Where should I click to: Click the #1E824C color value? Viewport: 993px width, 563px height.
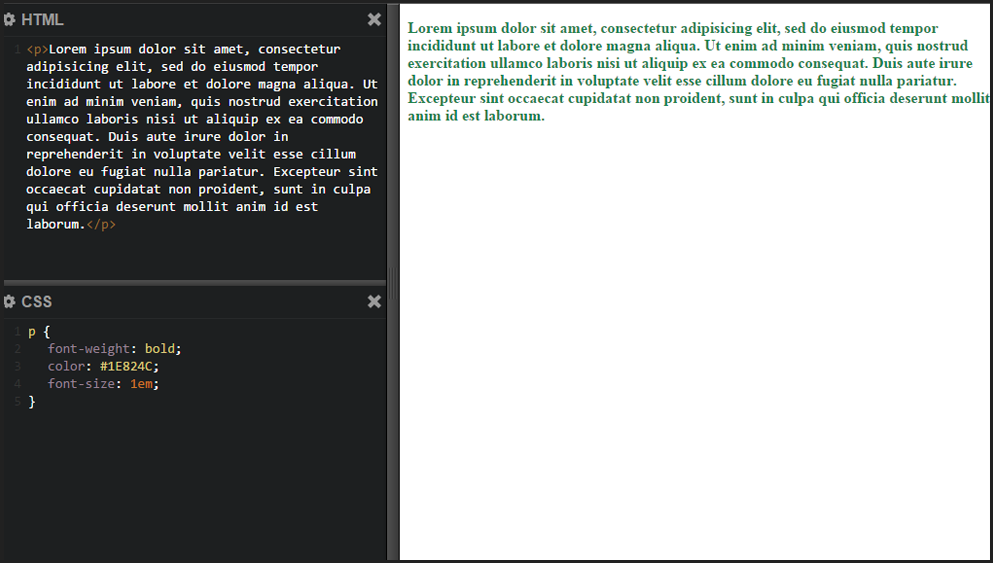pyautogui.click(x=129, y=366)
